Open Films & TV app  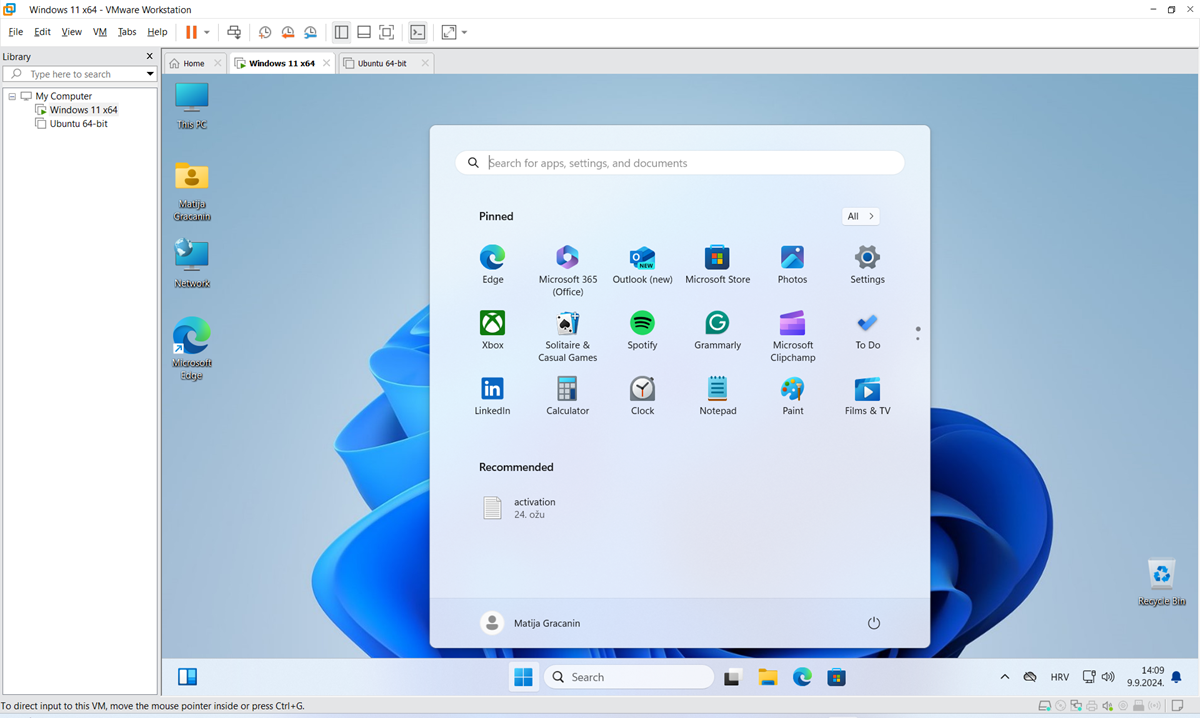click(x=867, y=396)
